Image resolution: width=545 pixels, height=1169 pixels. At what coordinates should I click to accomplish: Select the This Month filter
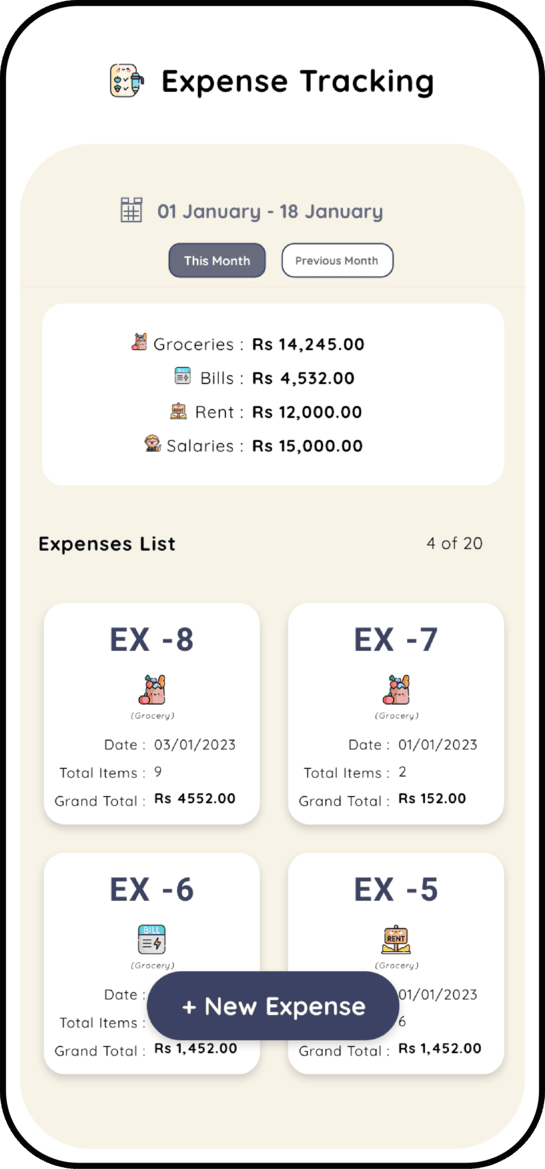pos(217,261)
